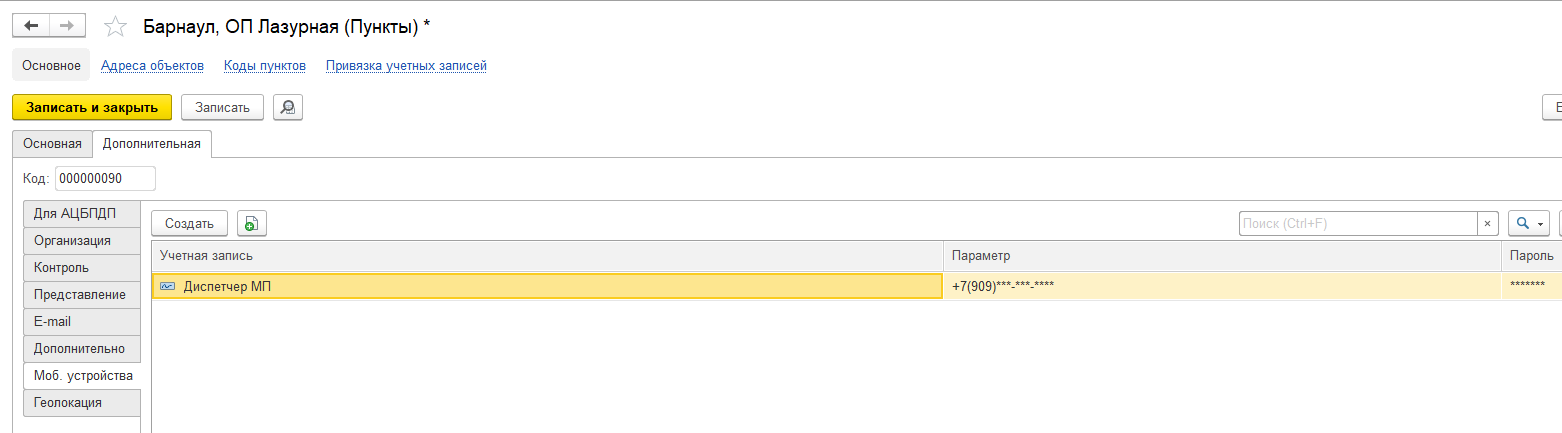Switch to the Основная tab
The height and width of the screenshot is (433, 1562).
[52, 144]
